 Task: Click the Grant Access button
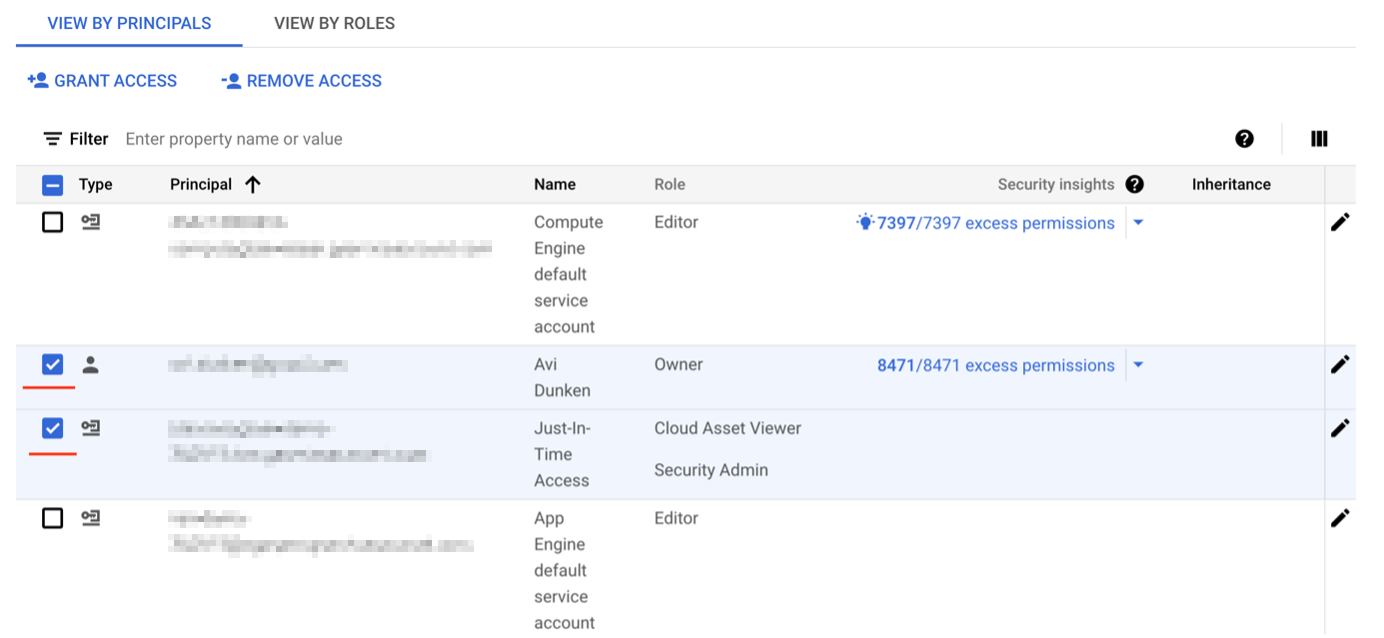coord(102,81)
